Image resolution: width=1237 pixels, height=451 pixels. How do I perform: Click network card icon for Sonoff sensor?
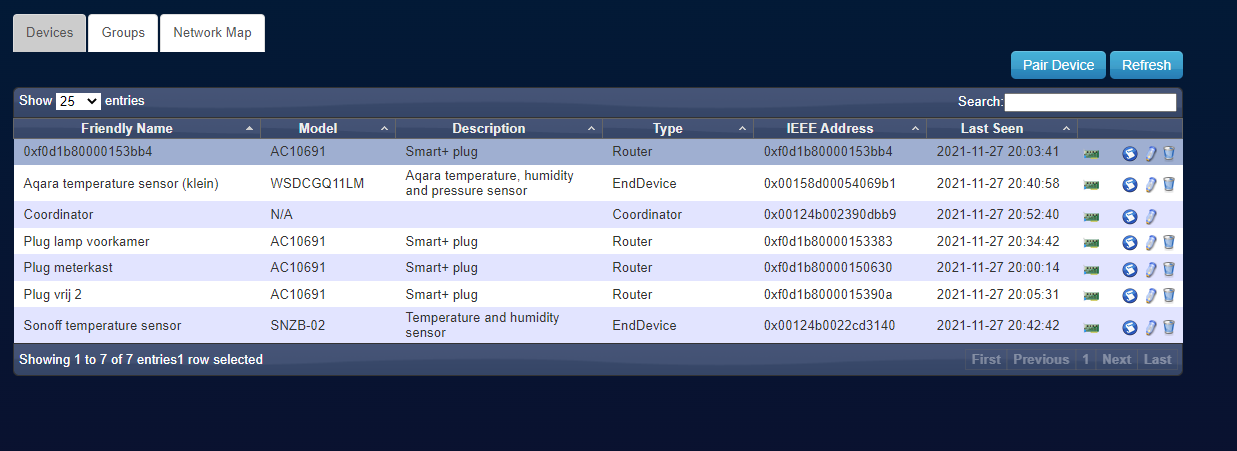click(x=1091, y=327)
